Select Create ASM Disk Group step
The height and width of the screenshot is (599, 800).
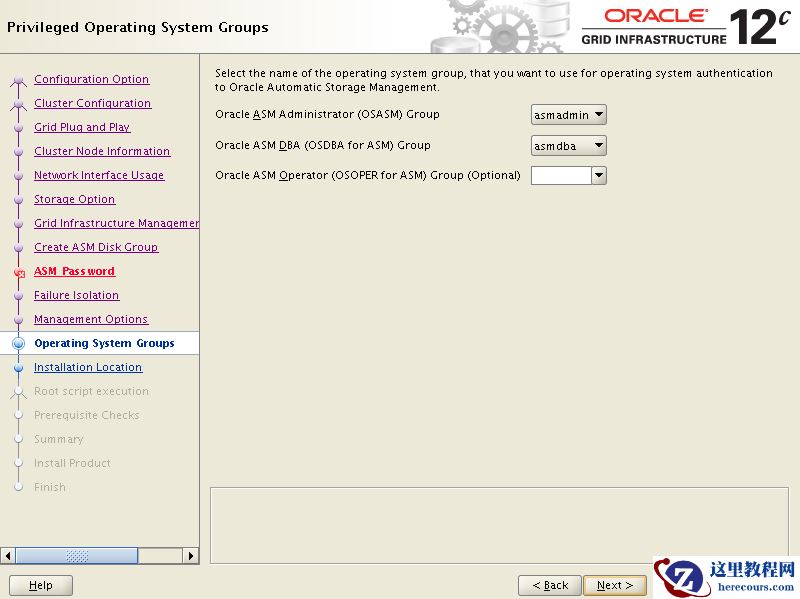pyautogui.click(x=96, y=247)
